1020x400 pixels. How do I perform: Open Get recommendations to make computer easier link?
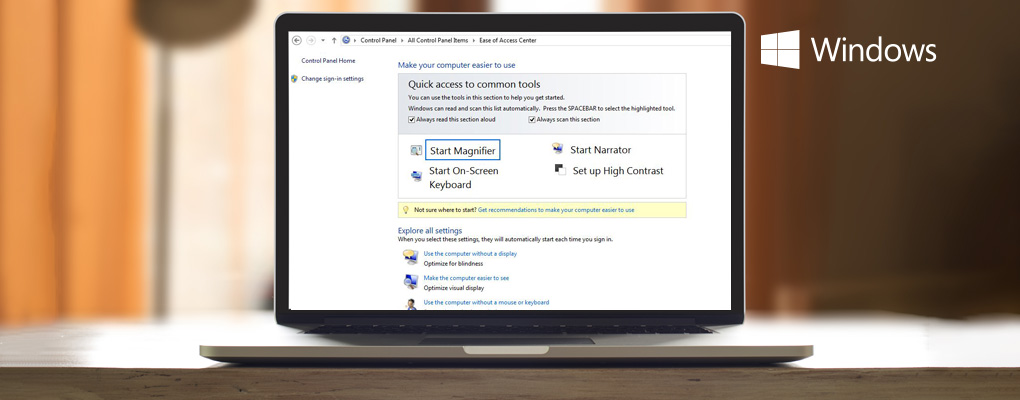[x=556, y=210]
